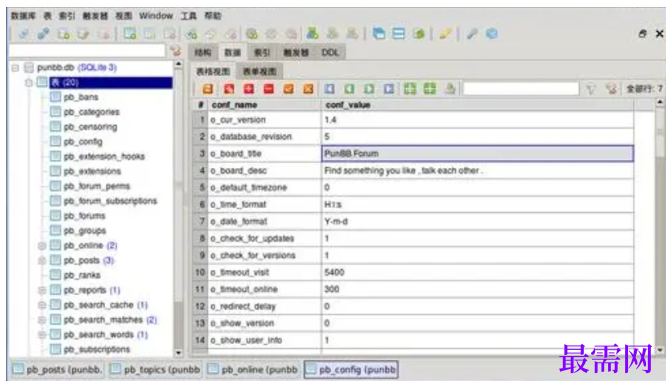Expand the pb_search_cache table node
This screenshot has width=671, height=390.
coord(42,305)
